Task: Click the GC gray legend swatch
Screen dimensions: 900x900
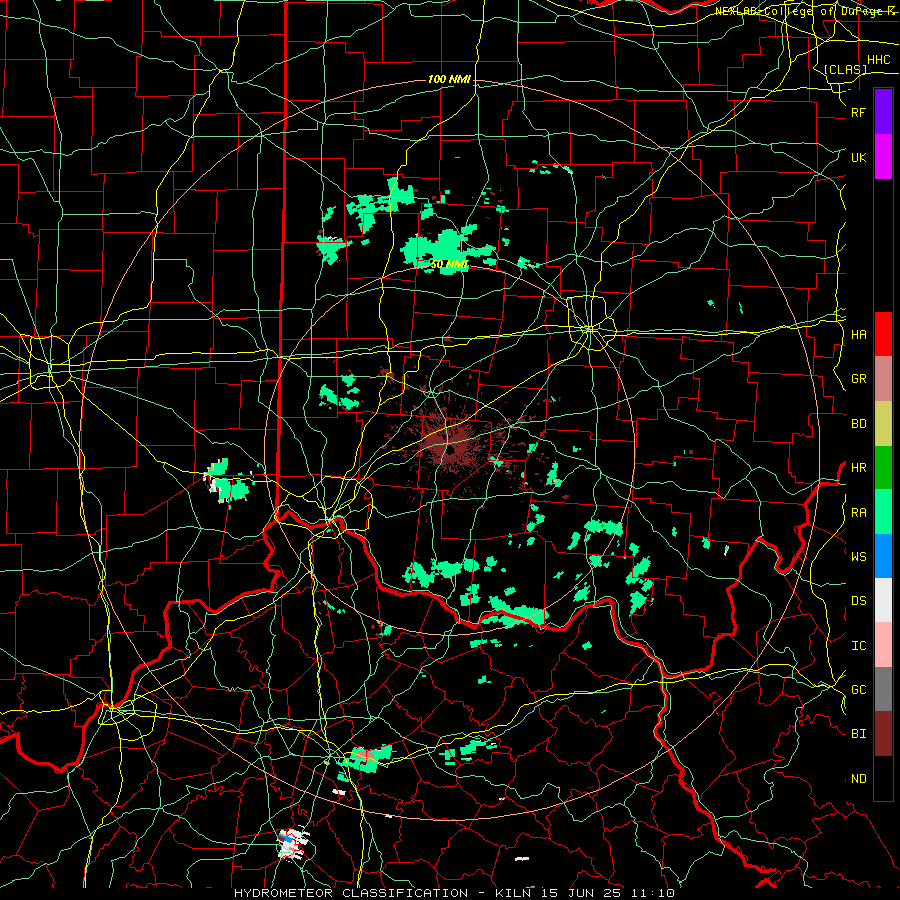Action: point(883,689)
